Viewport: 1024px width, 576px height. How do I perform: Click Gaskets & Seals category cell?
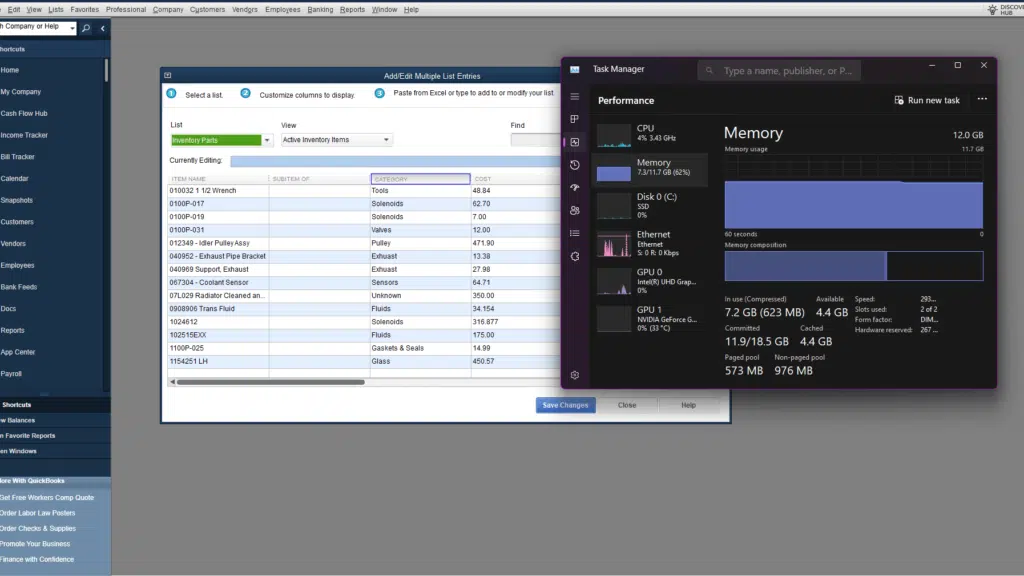[x=420, y=348]
